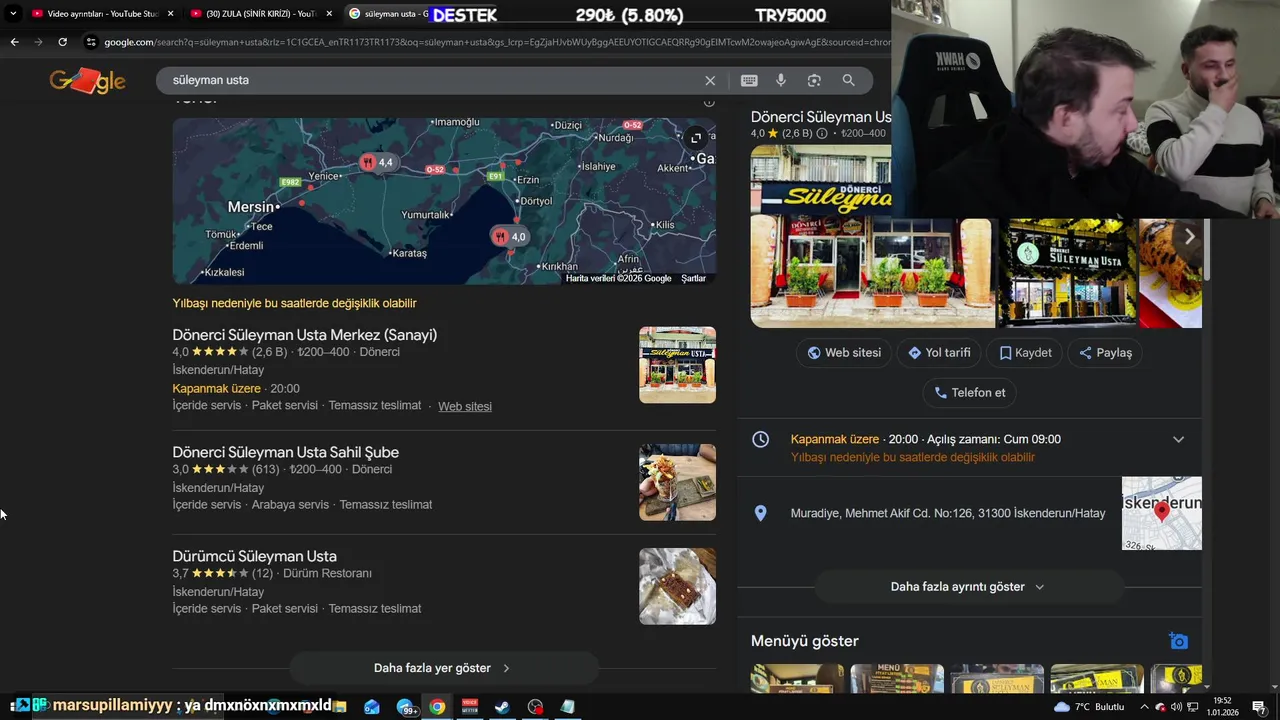Open the night-time SÜLEYMAN USTA sign photo
The height and width of the screenshot is (720, 1280).
tap(1067, 273)
